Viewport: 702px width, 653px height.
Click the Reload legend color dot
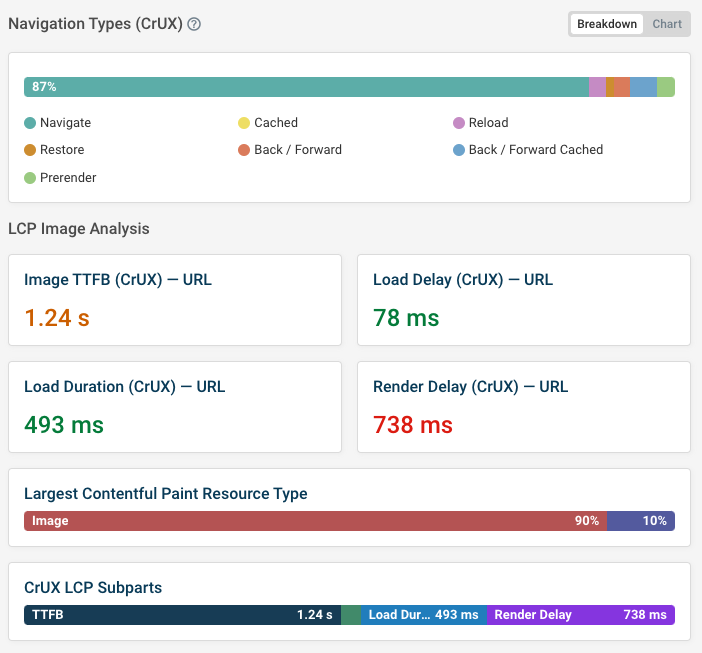tap(459, 123)
